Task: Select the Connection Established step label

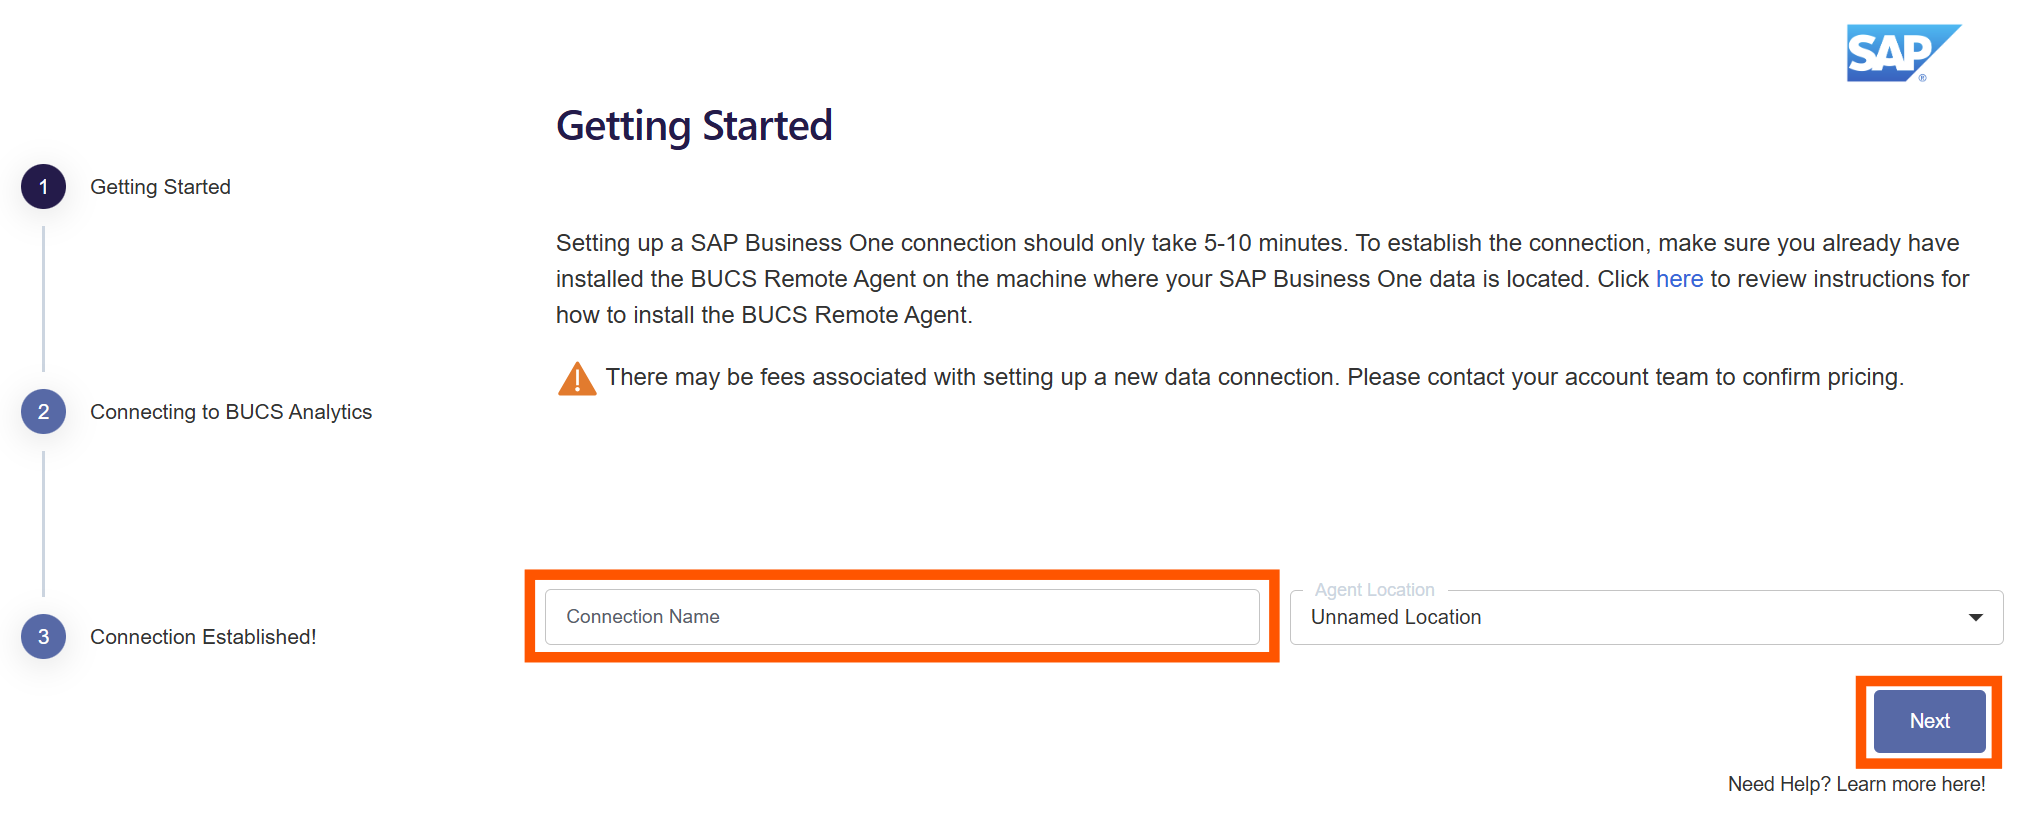Action: [203, 636]
